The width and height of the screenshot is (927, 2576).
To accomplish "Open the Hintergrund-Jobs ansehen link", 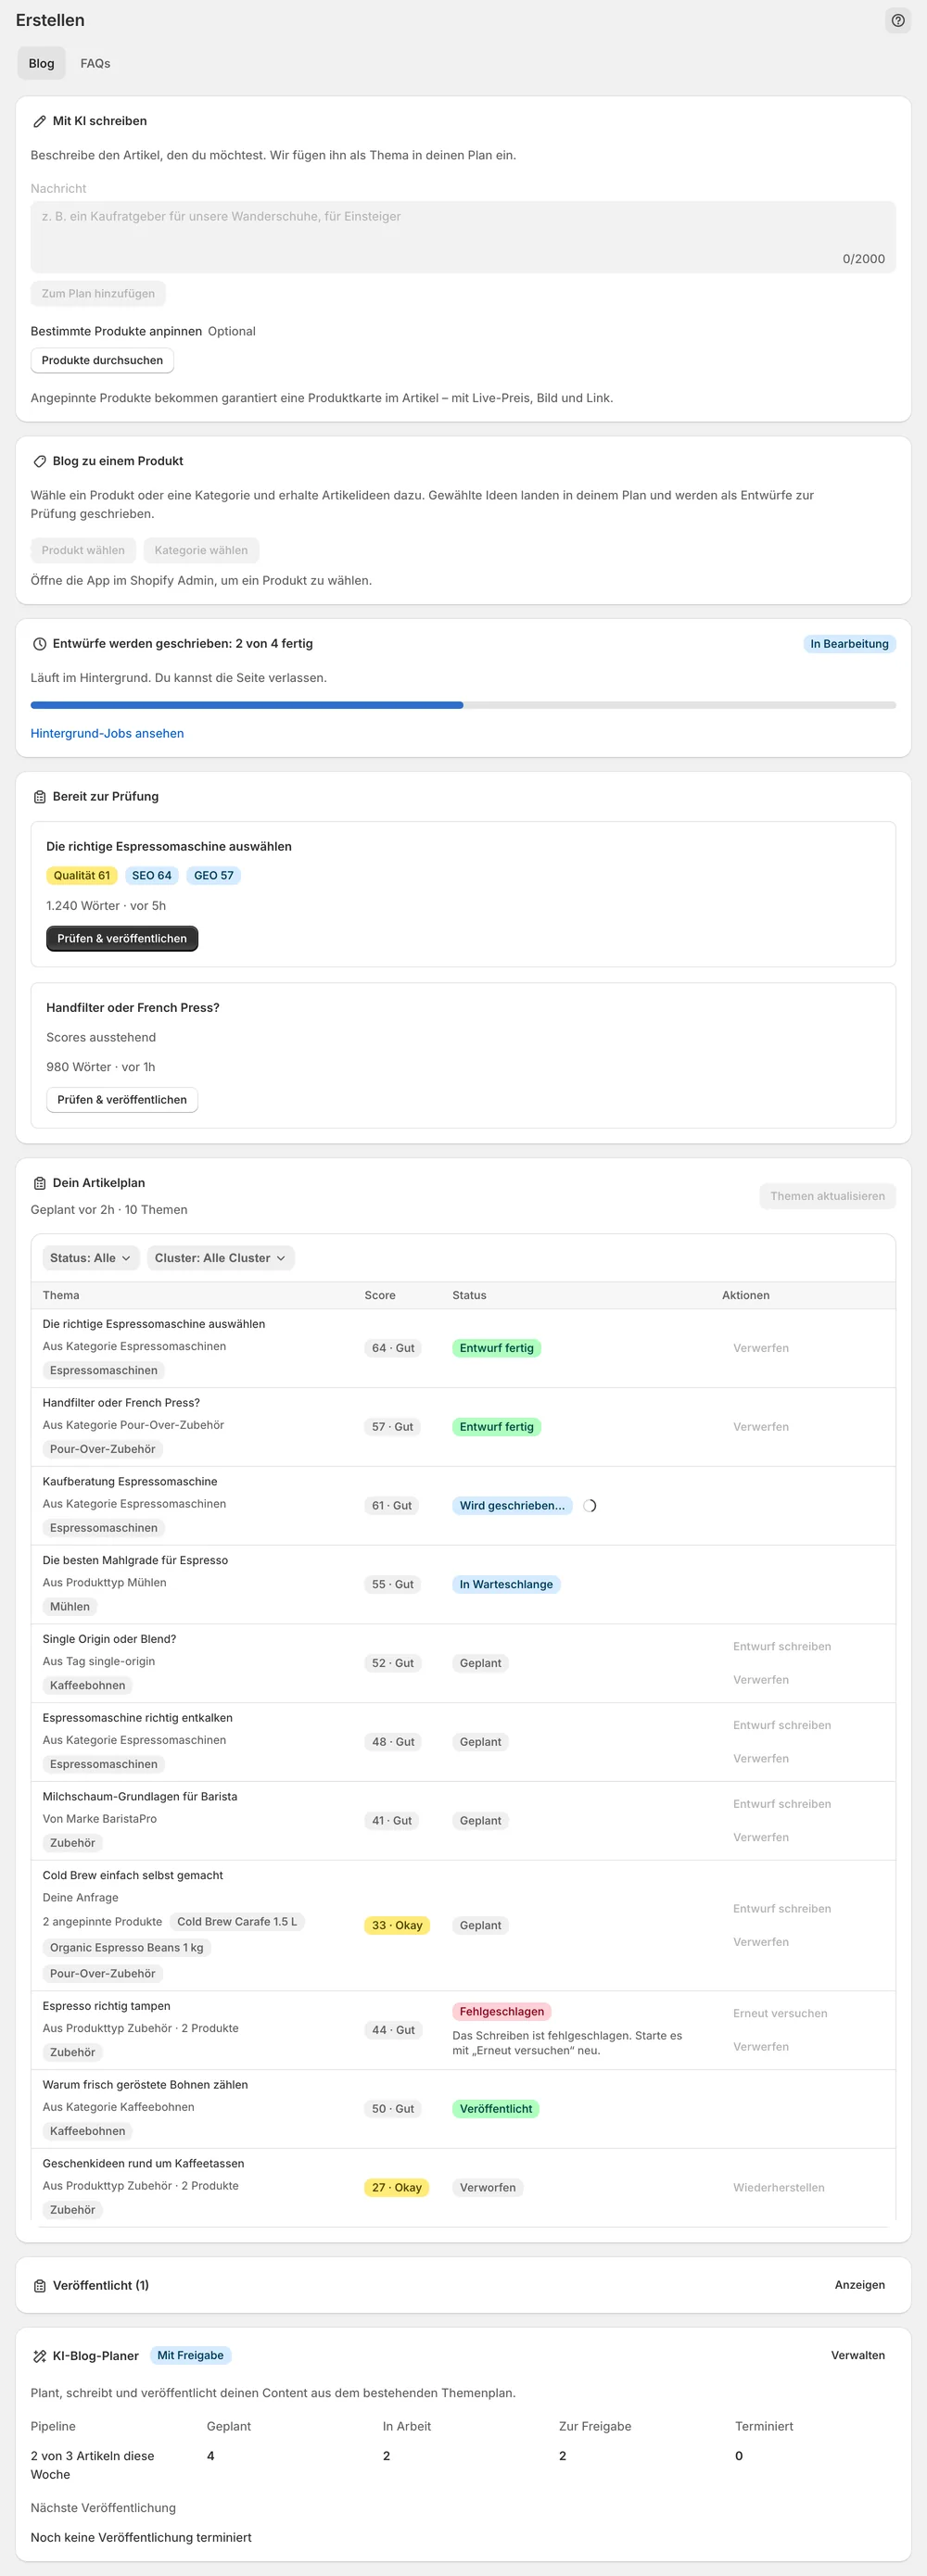I will [107, 733].
